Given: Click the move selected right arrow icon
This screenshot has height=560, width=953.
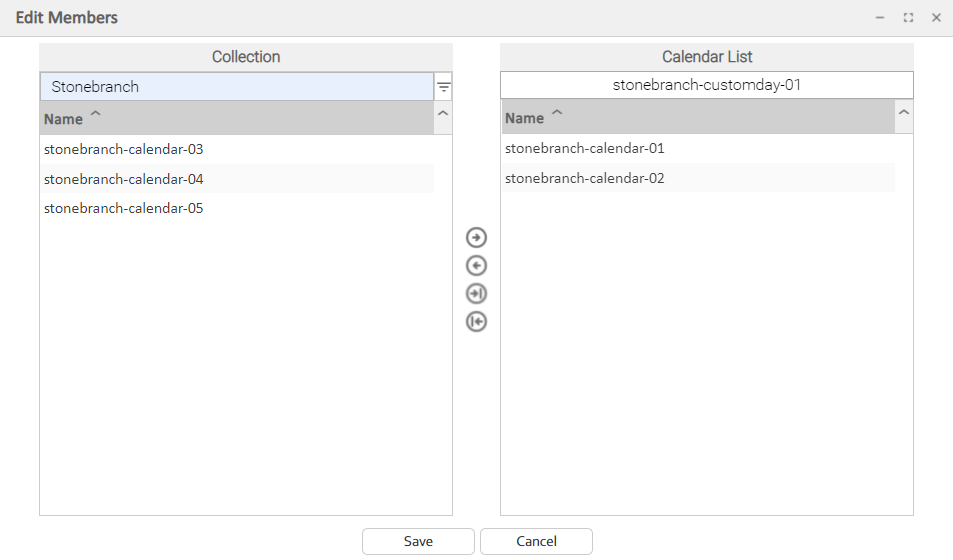Looking at the screenshot, I should coord(476,238).
